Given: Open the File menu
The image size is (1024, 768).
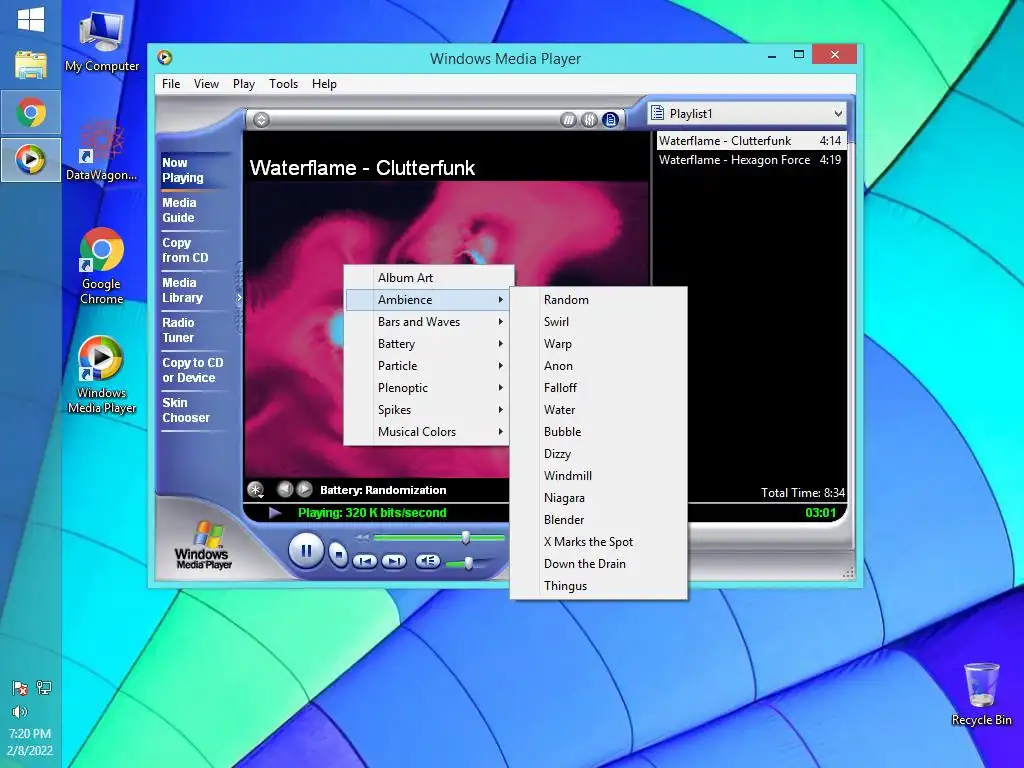Looking at the screenshot, I should pyautogui.click(x=171, y=84).
